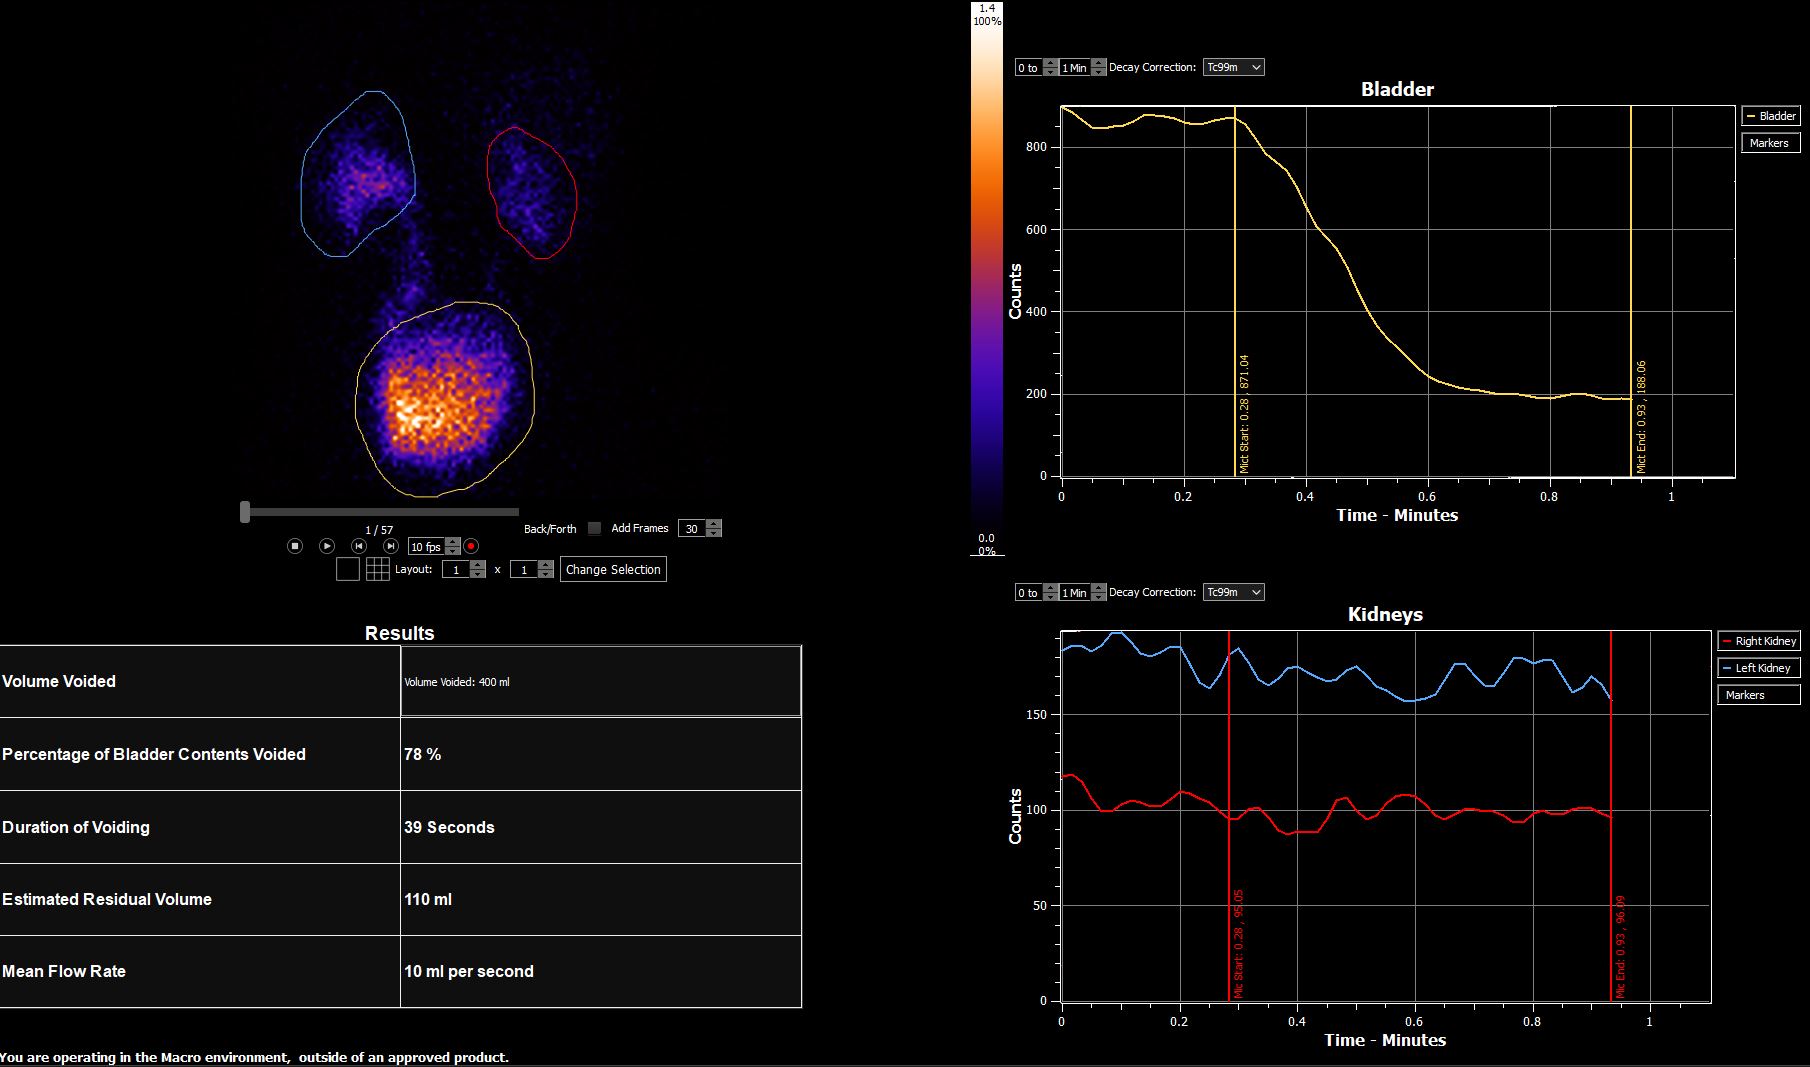The image size is (1810, 1067).
Task: Increase the fps playback speed
Action: [x=454, y=542]
